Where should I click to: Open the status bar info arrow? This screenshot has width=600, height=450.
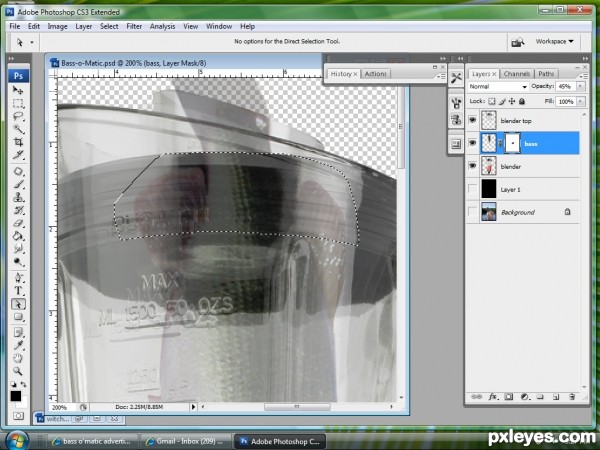click(193, 407)
